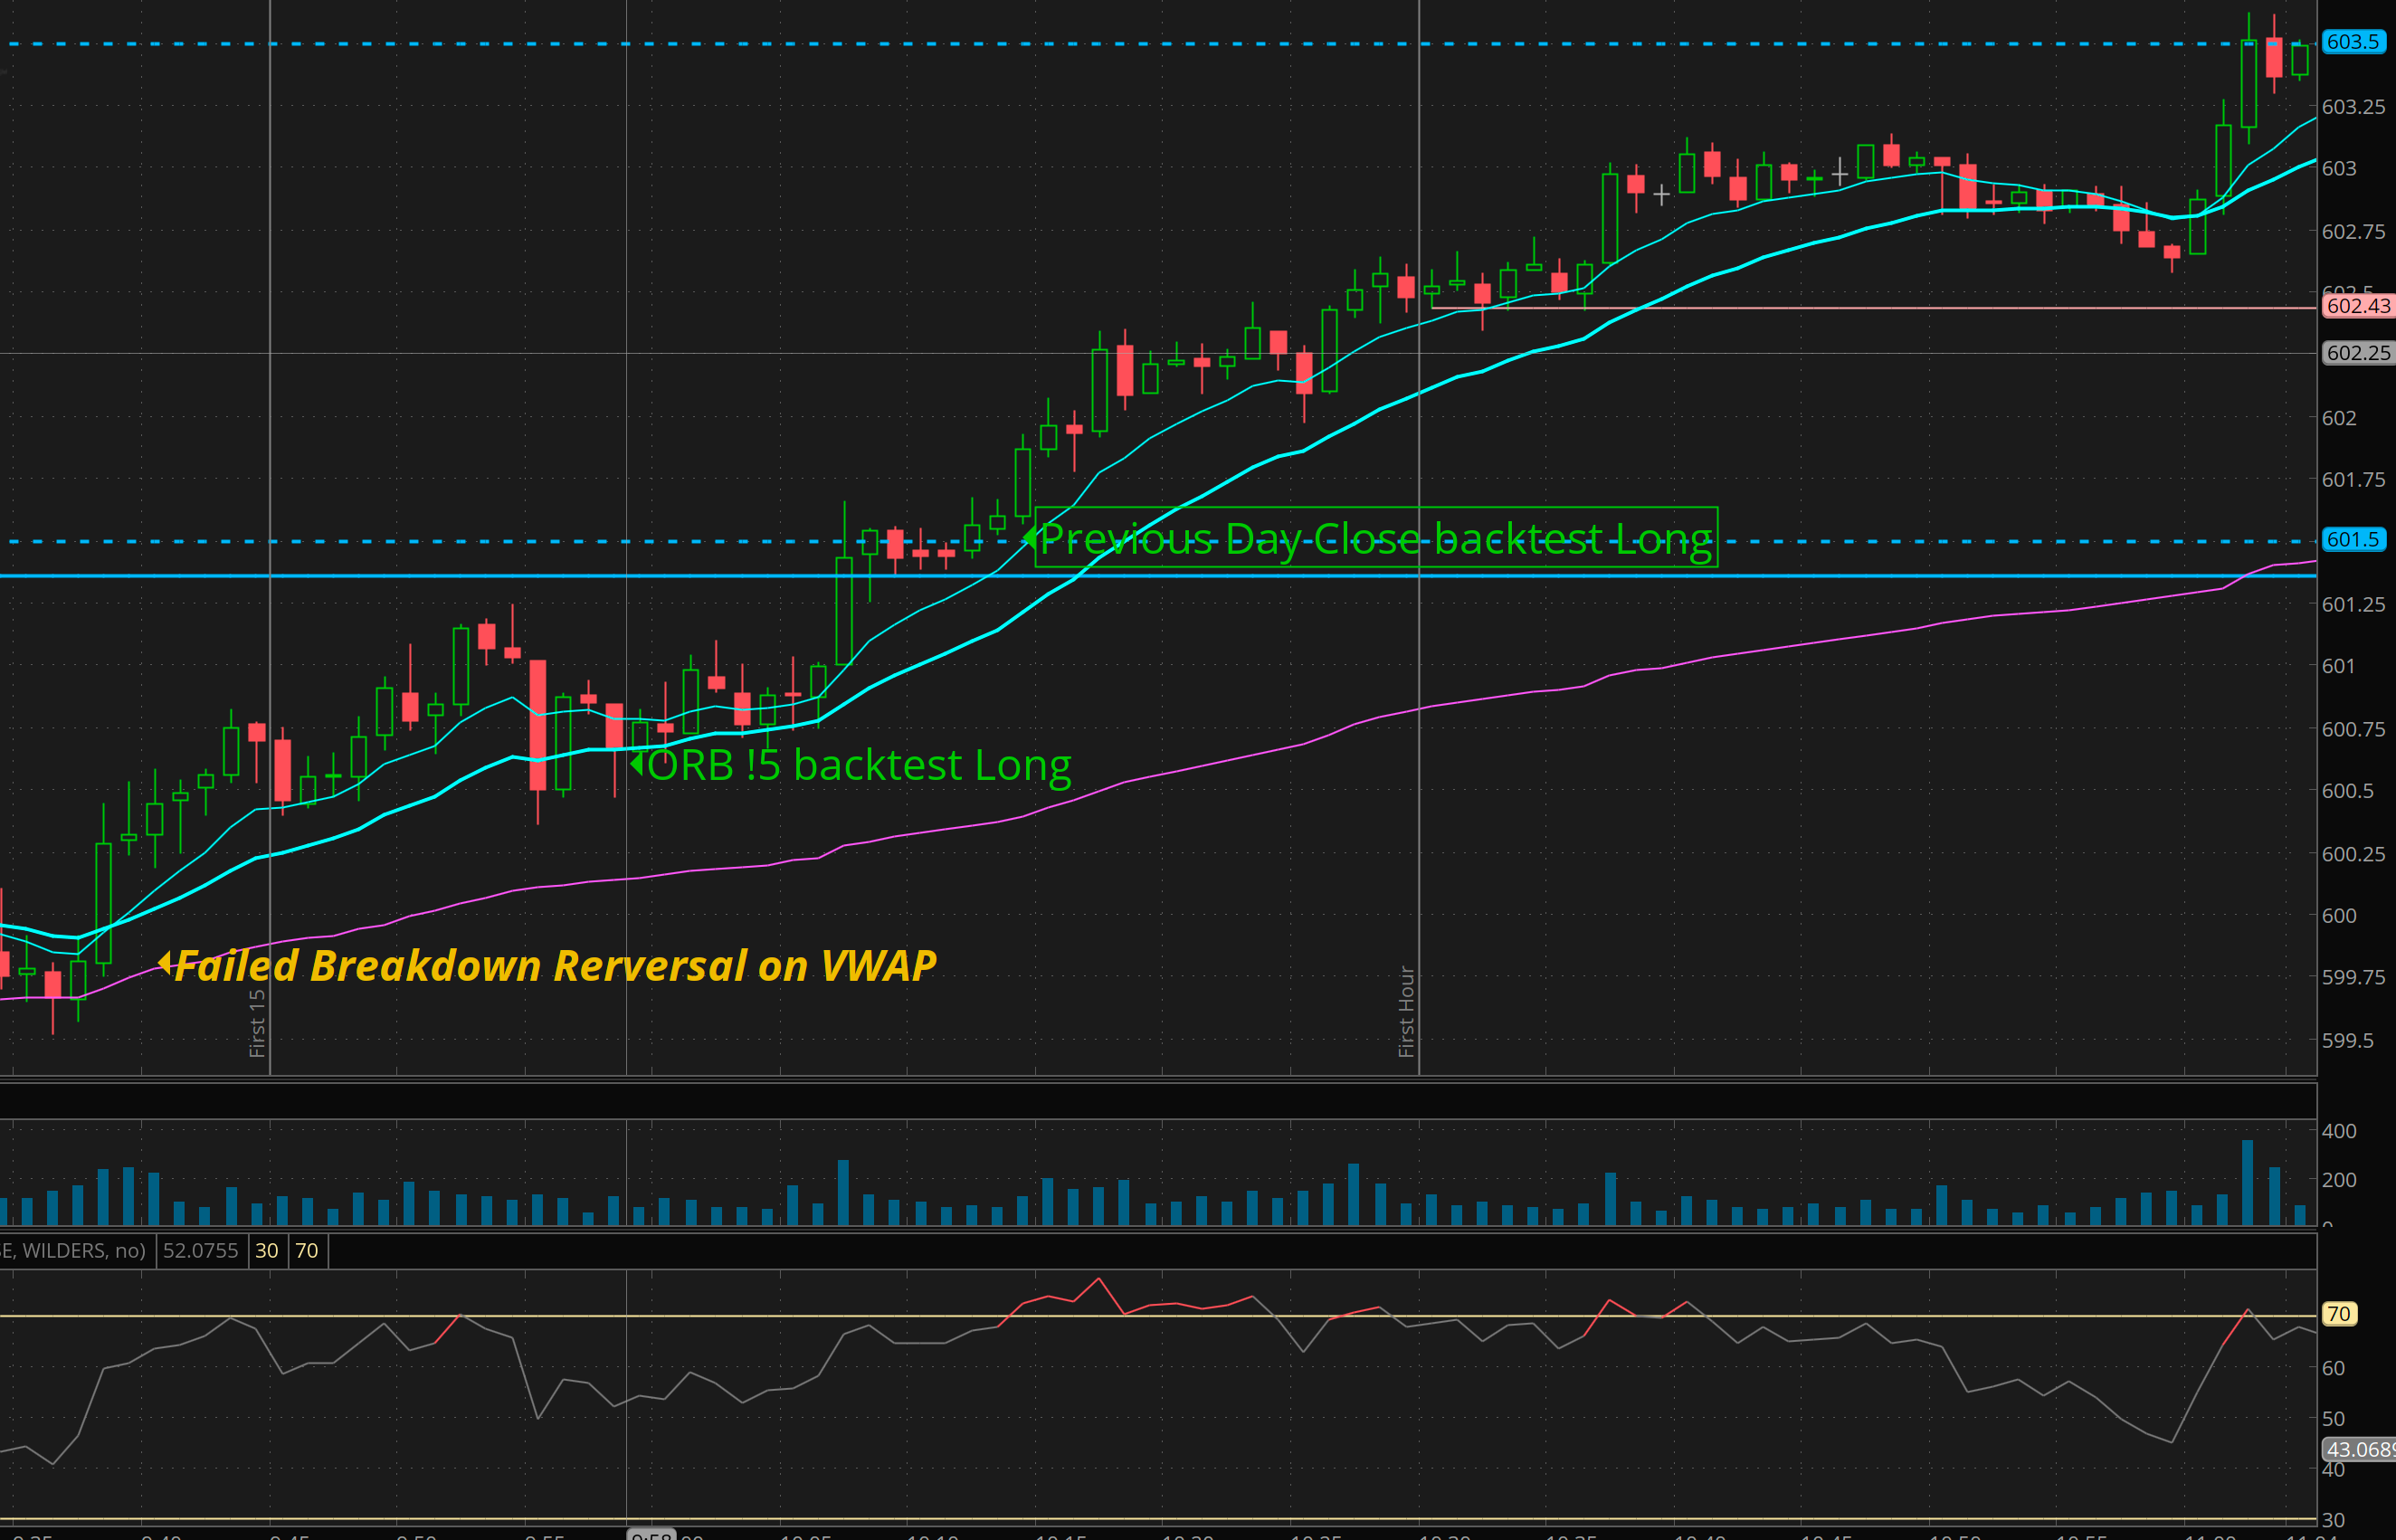Select the 'ORB !5 backtest Long' annotation

(x=858, y=766)
